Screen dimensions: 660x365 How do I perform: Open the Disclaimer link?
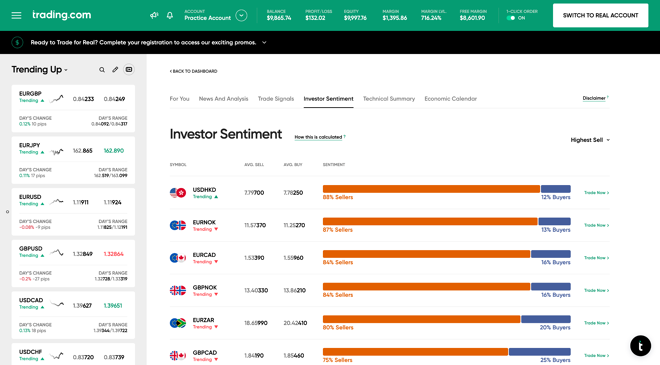pos(595,98)
